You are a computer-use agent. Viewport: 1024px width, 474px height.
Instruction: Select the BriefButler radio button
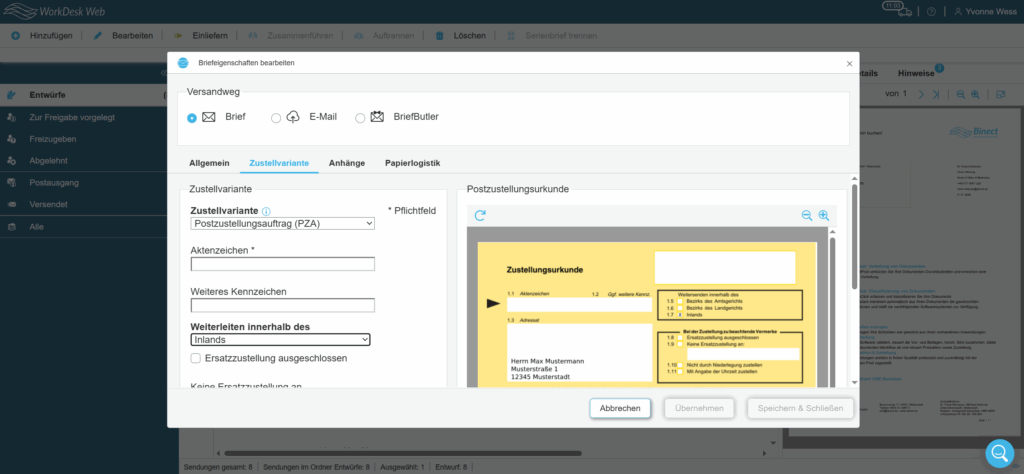360,118
